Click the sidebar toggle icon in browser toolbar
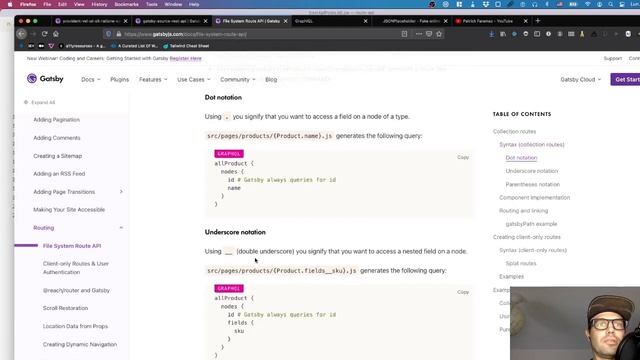 pos(537,34)
